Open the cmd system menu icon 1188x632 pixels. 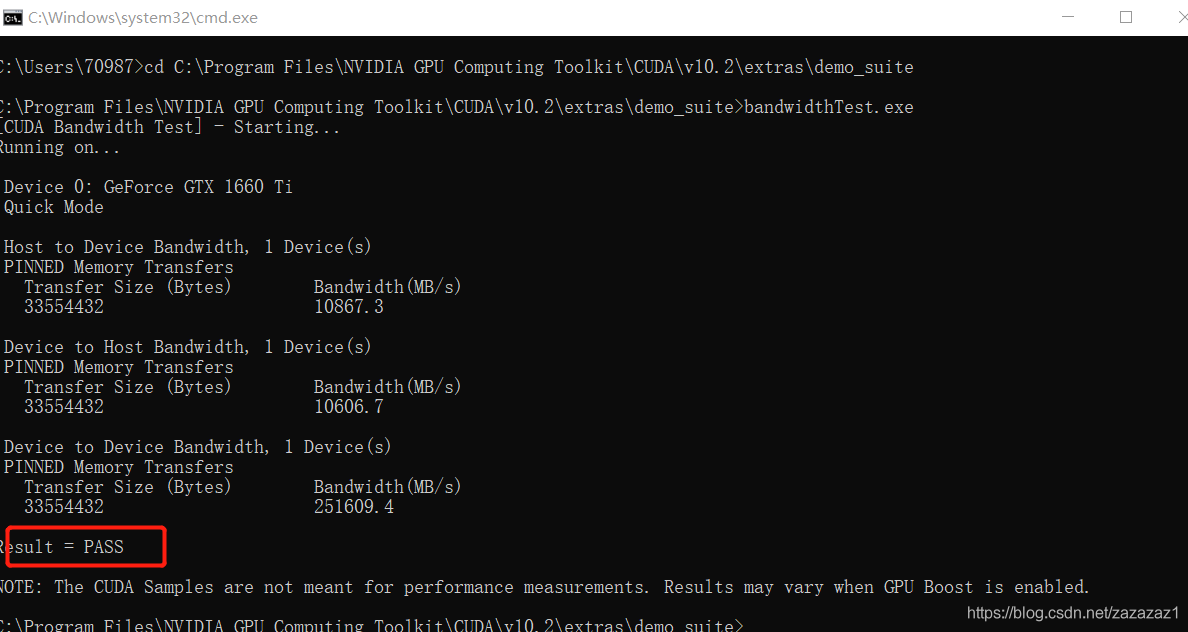tap(13, 17)
